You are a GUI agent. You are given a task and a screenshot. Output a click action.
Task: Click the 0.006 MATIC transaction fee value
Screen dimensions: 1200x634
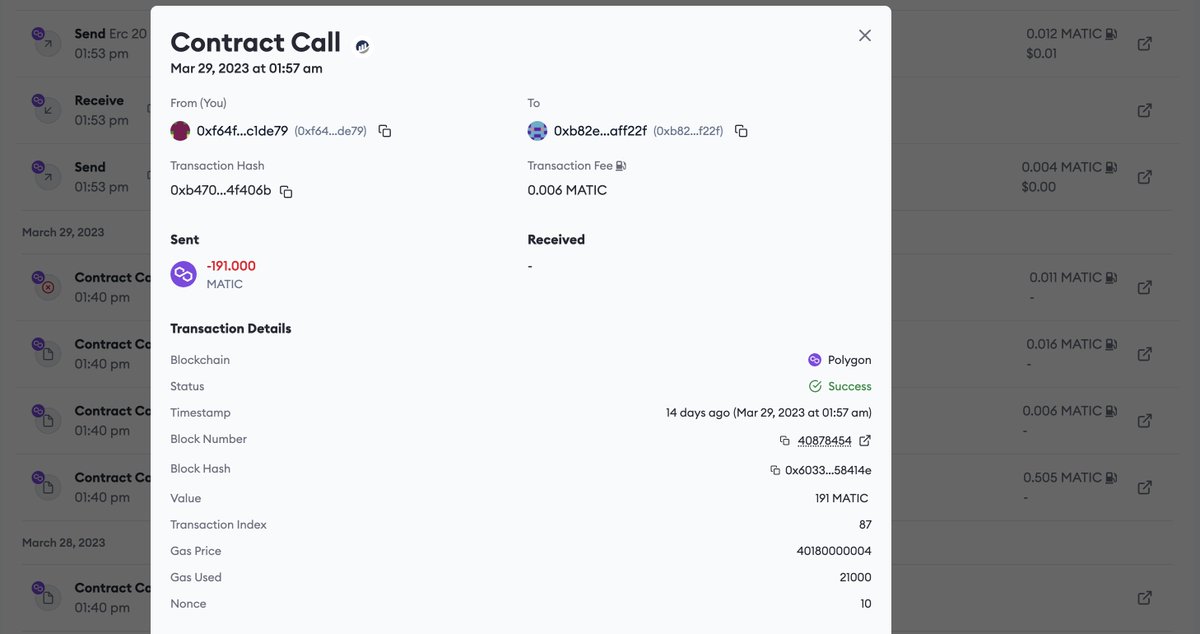[x=567, y=191]
